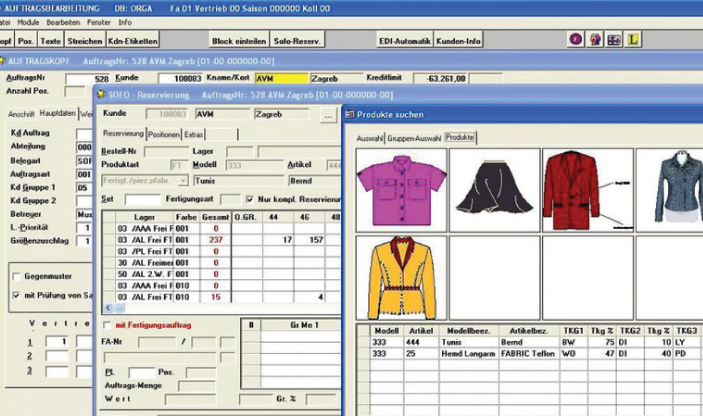Click the Texte toolbar button
Viewport: 703px width, 416px height.
click(50, 41)
